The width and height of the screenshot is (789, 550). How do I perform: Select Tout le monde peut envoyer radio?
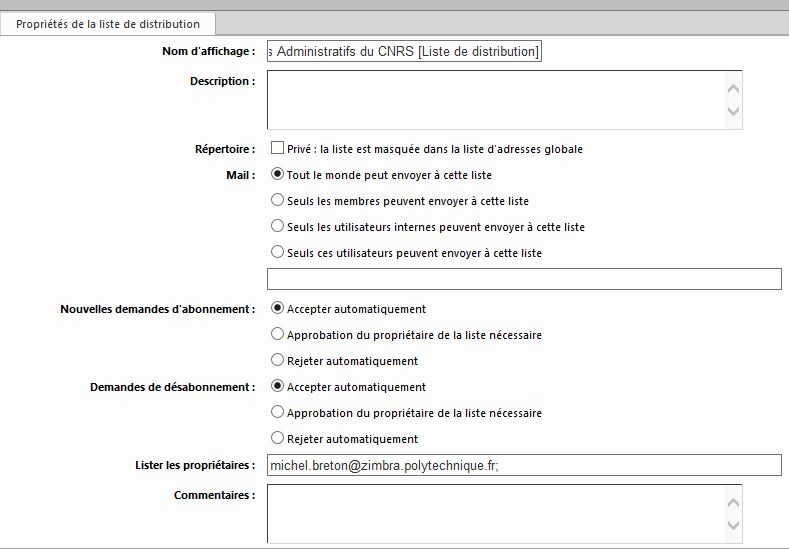point(277,174)
